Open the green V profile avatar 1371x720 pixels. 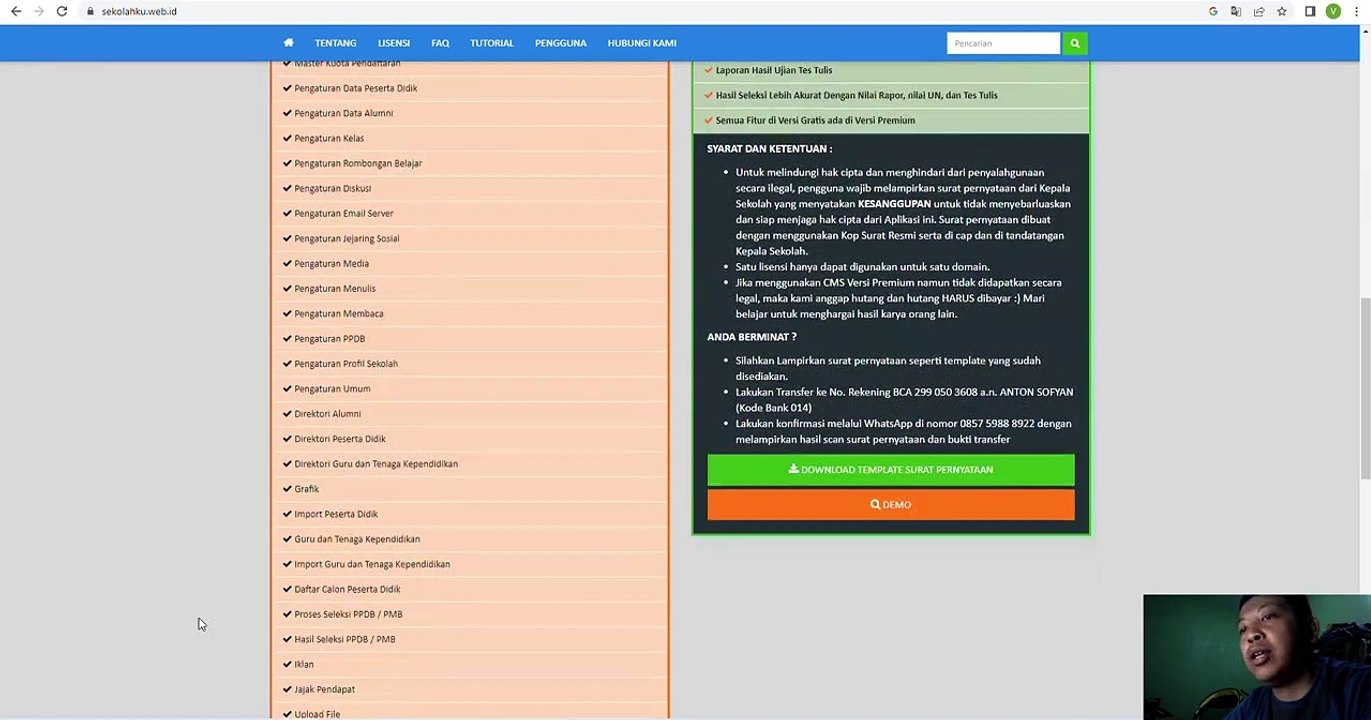point(1333,11)
